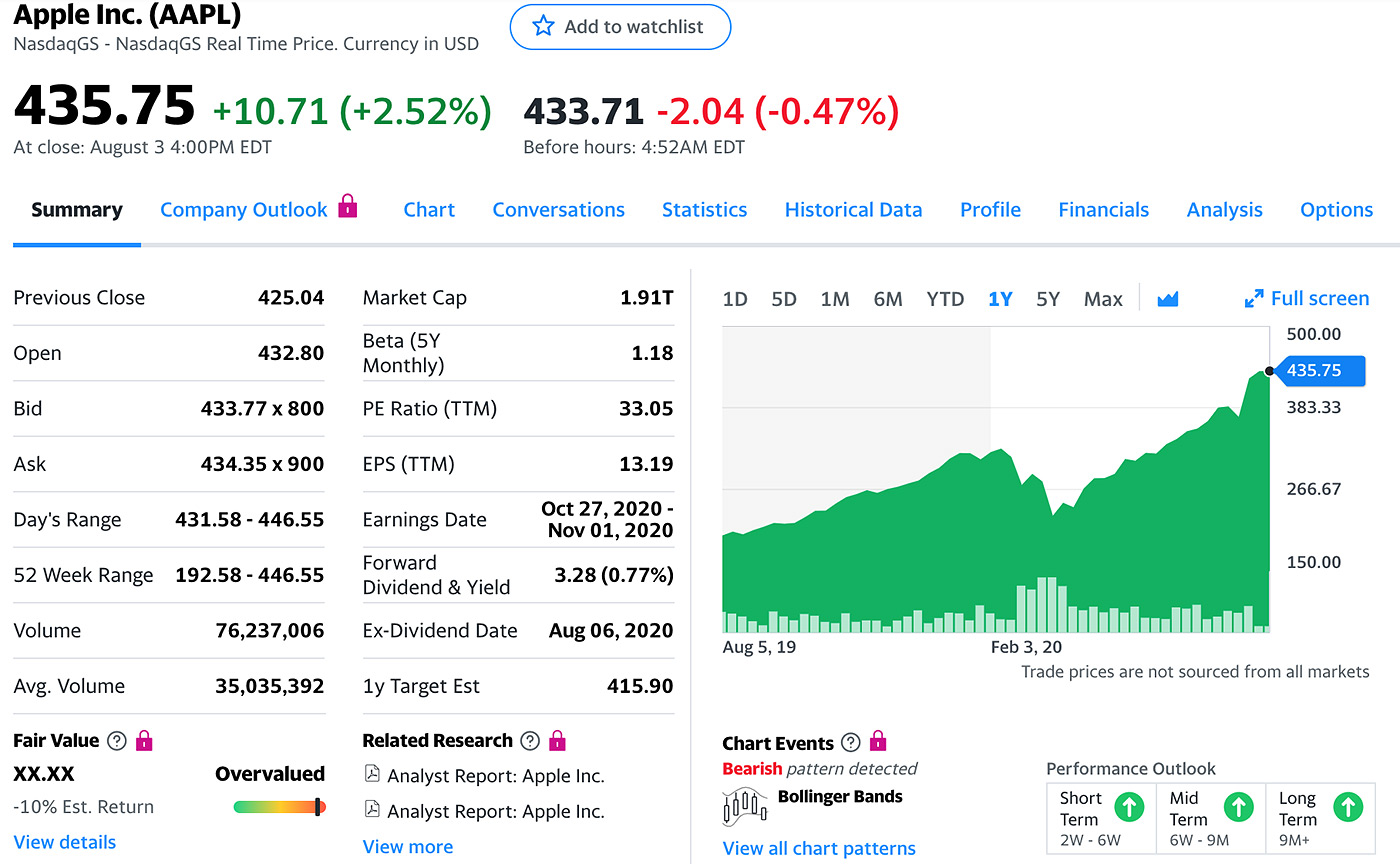
Task: Click the help icon next to Chart Events
Action: 850,743
